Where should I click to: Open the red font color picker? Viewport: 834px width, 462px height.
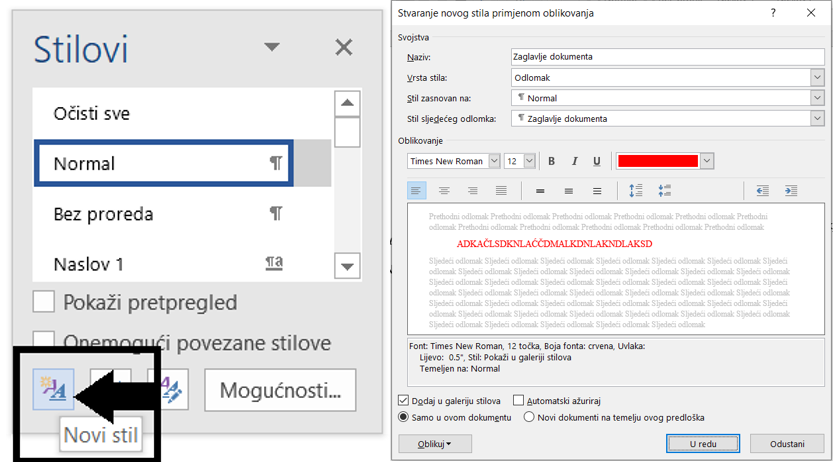click(x=708, y=161)
